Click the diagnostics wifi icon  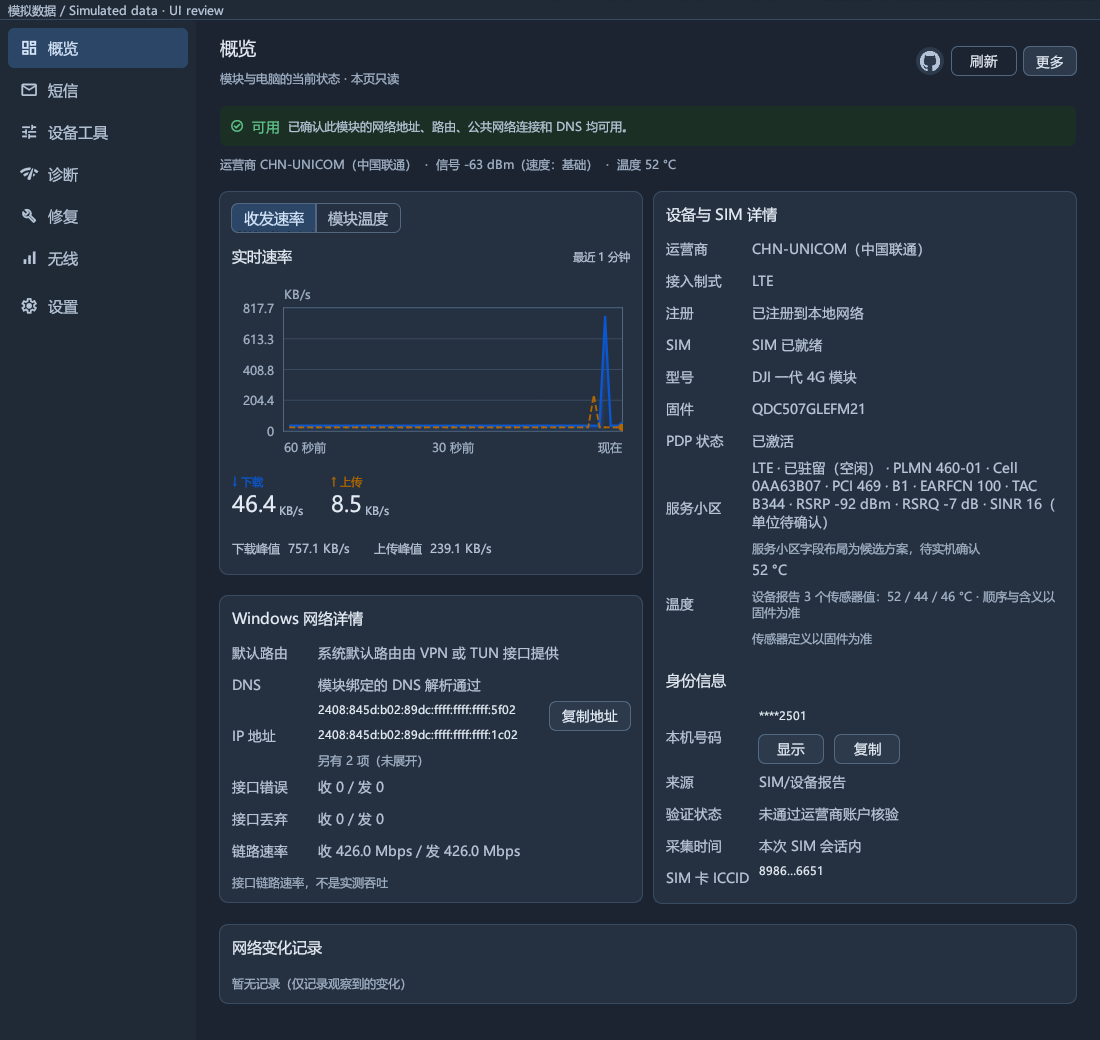29,173
